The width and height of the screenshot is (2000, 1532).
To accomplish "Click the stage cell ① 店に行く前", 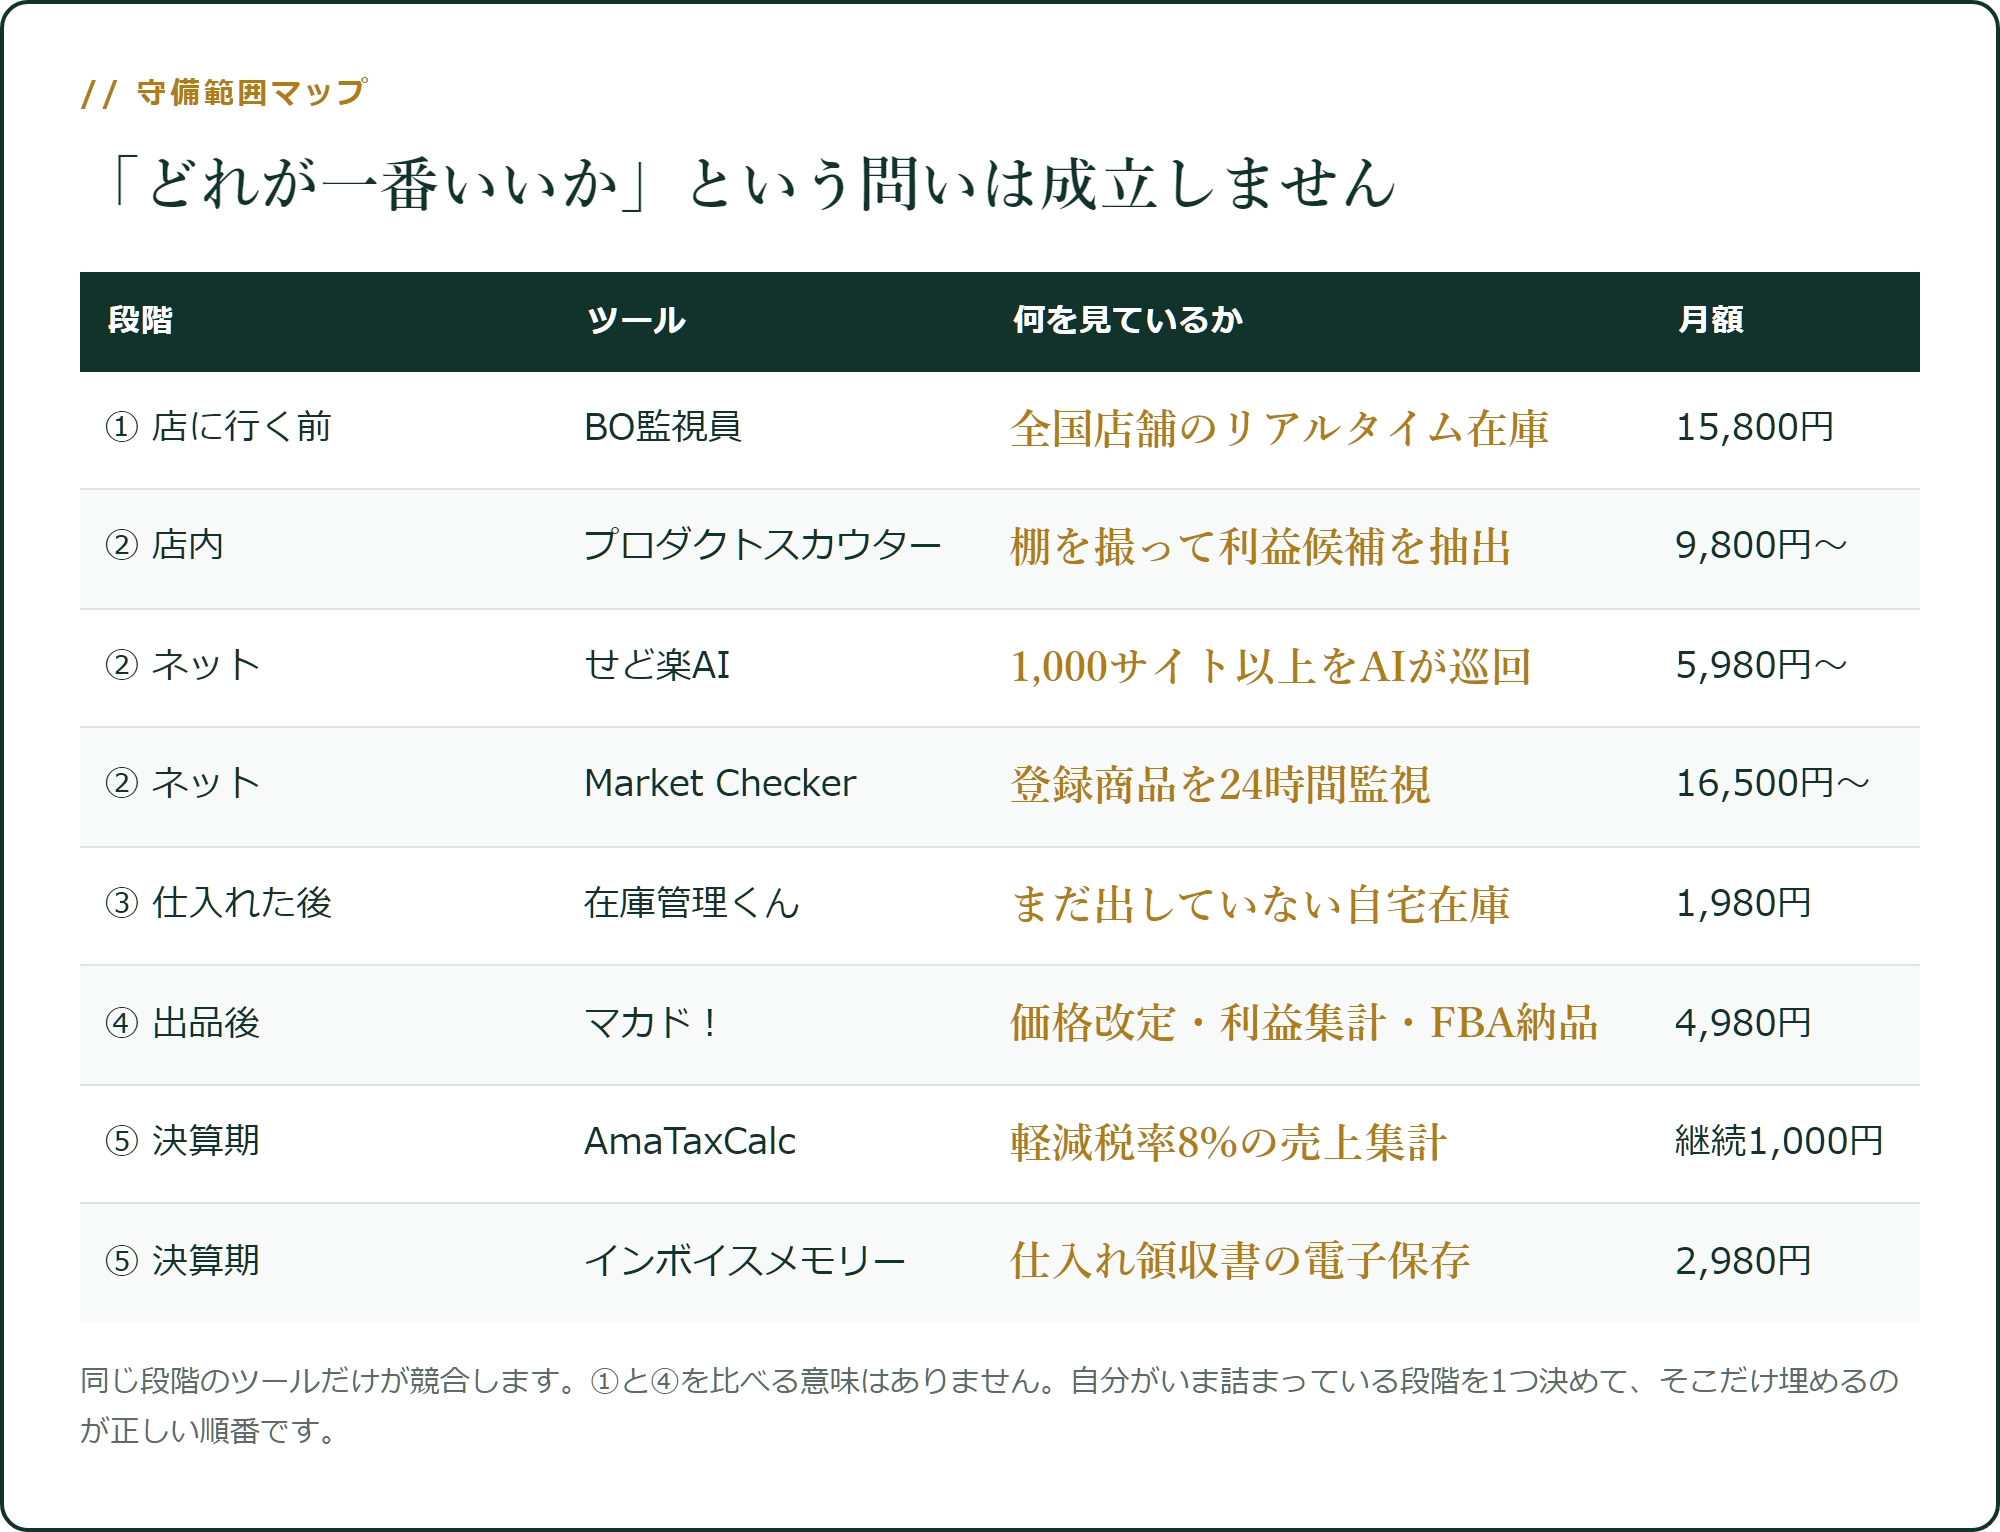I will pyautogui.click(x=219, y=427).
